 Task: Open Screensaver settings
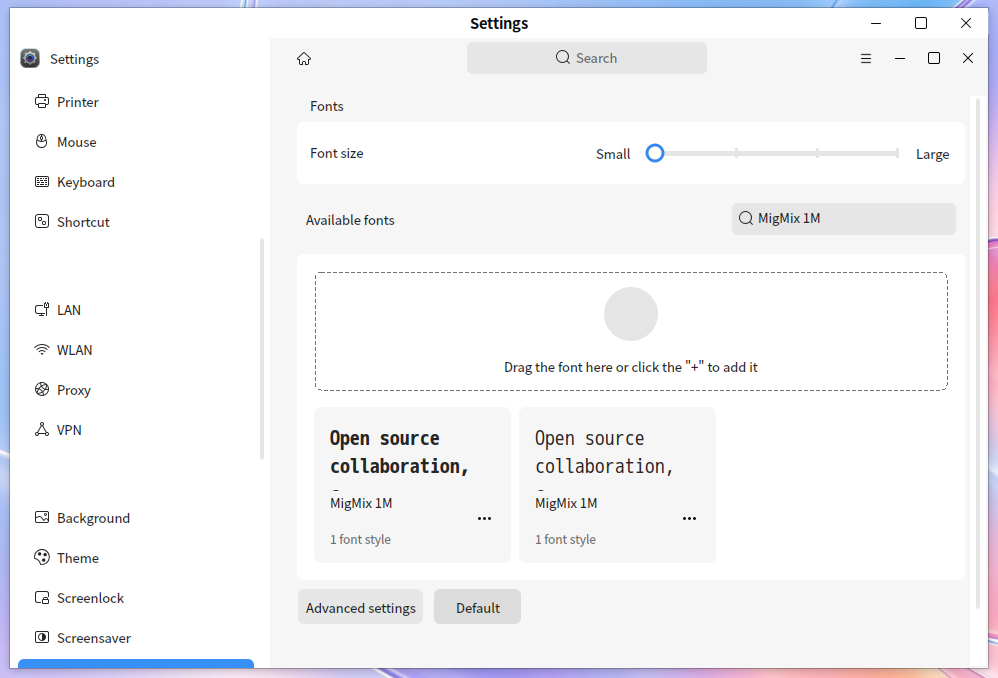(x=136, y=639)
